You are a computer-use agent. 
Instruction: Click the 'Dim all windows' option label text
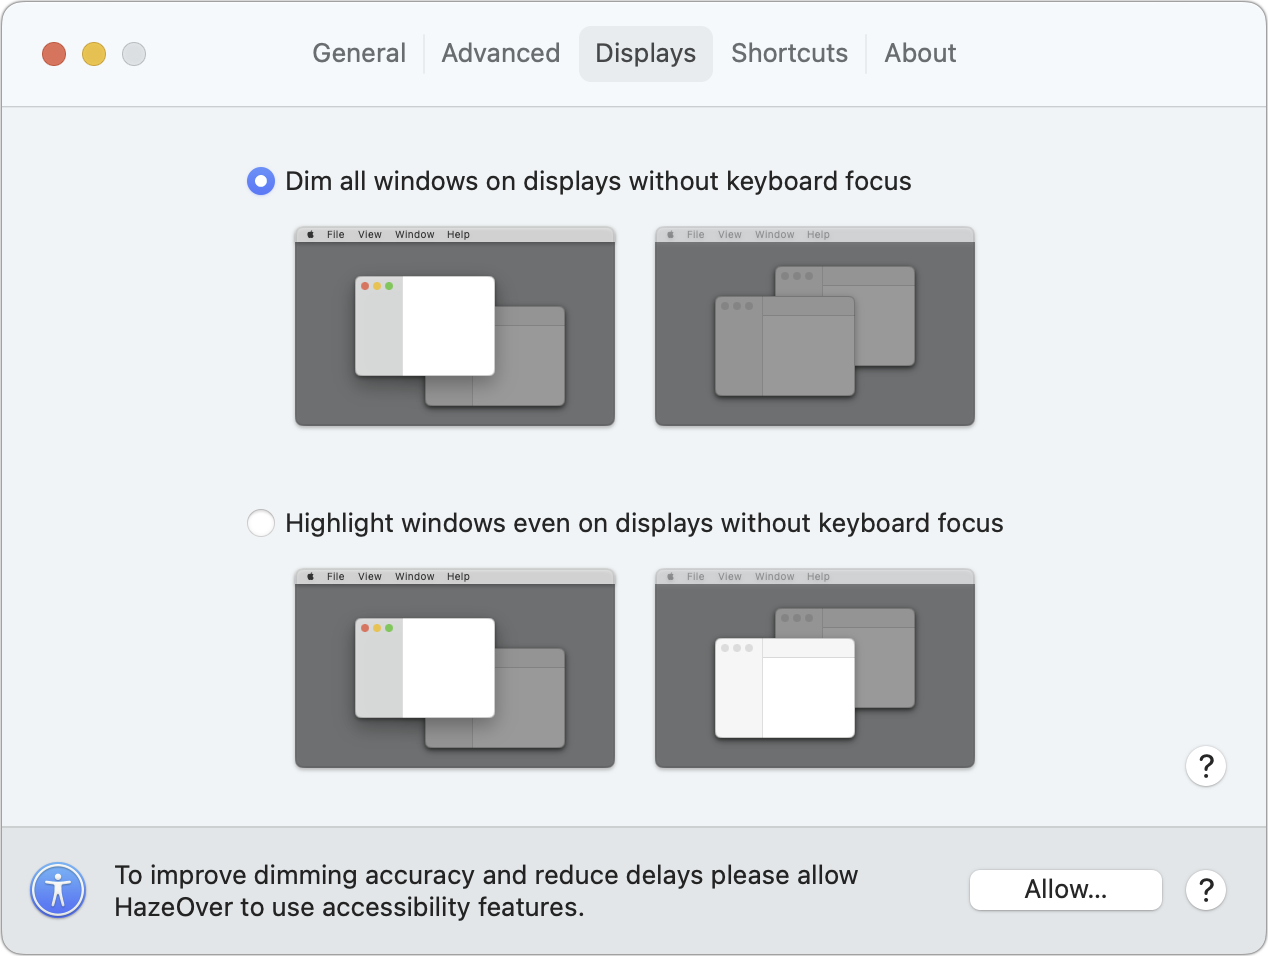click(x=598, y=181)
